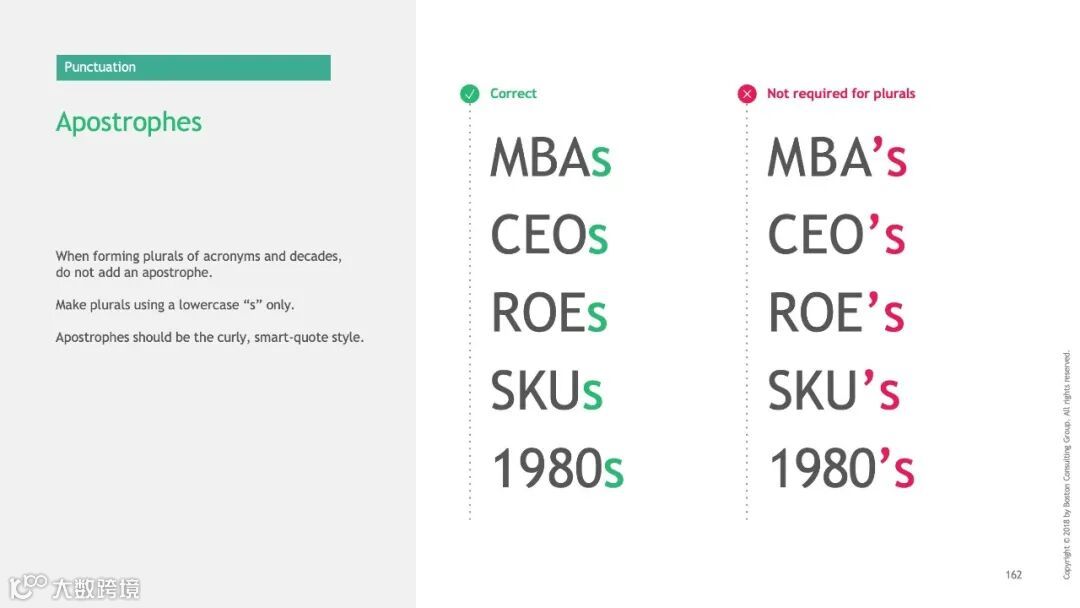1080x608 pixels.
Task: Click the incorrect '1980's' example
Action: tap(841, 469)
